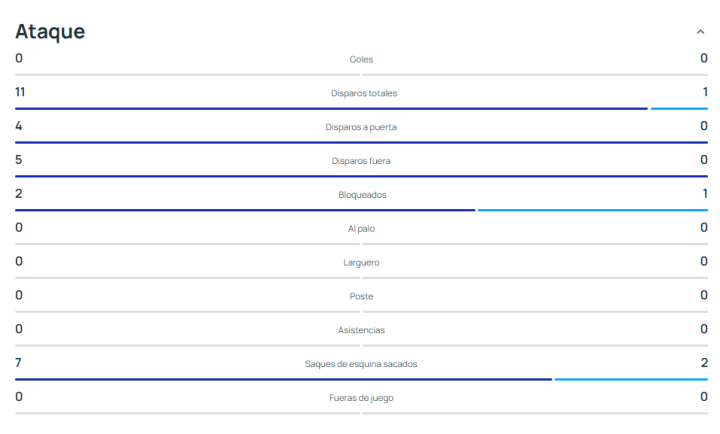Click the light blue Bloqueados bar segment
The height and width of the screenshot is (434, 720).
click(592, 210)
